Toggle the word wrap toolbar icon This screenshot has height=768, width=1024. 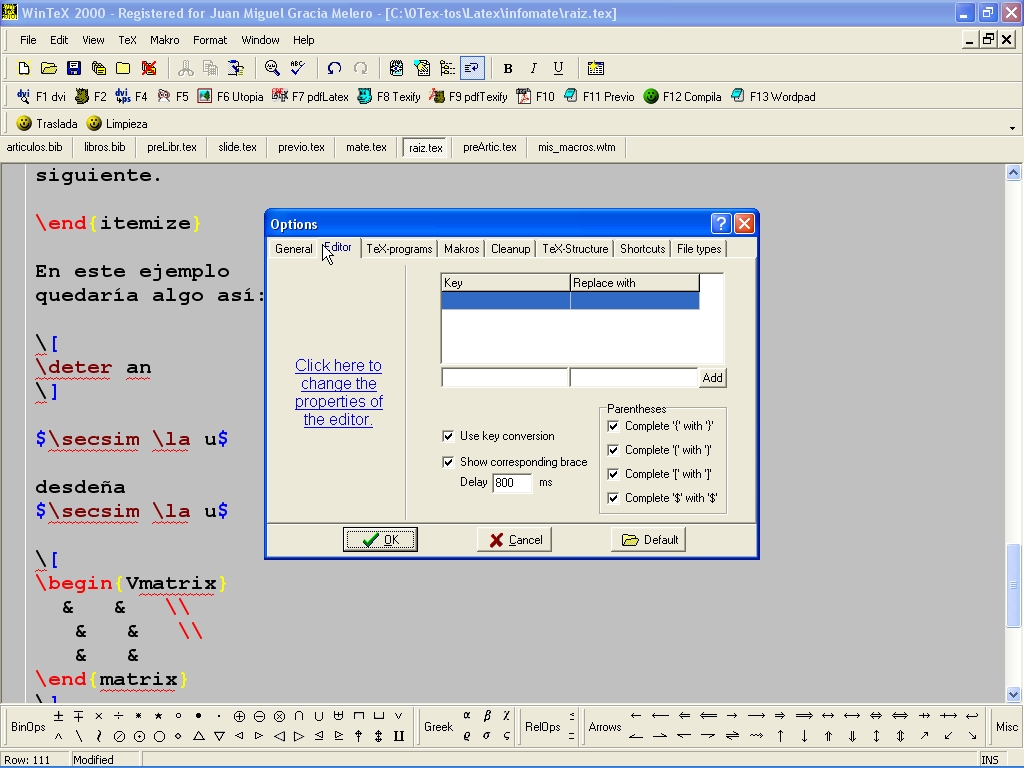point(472,68)
